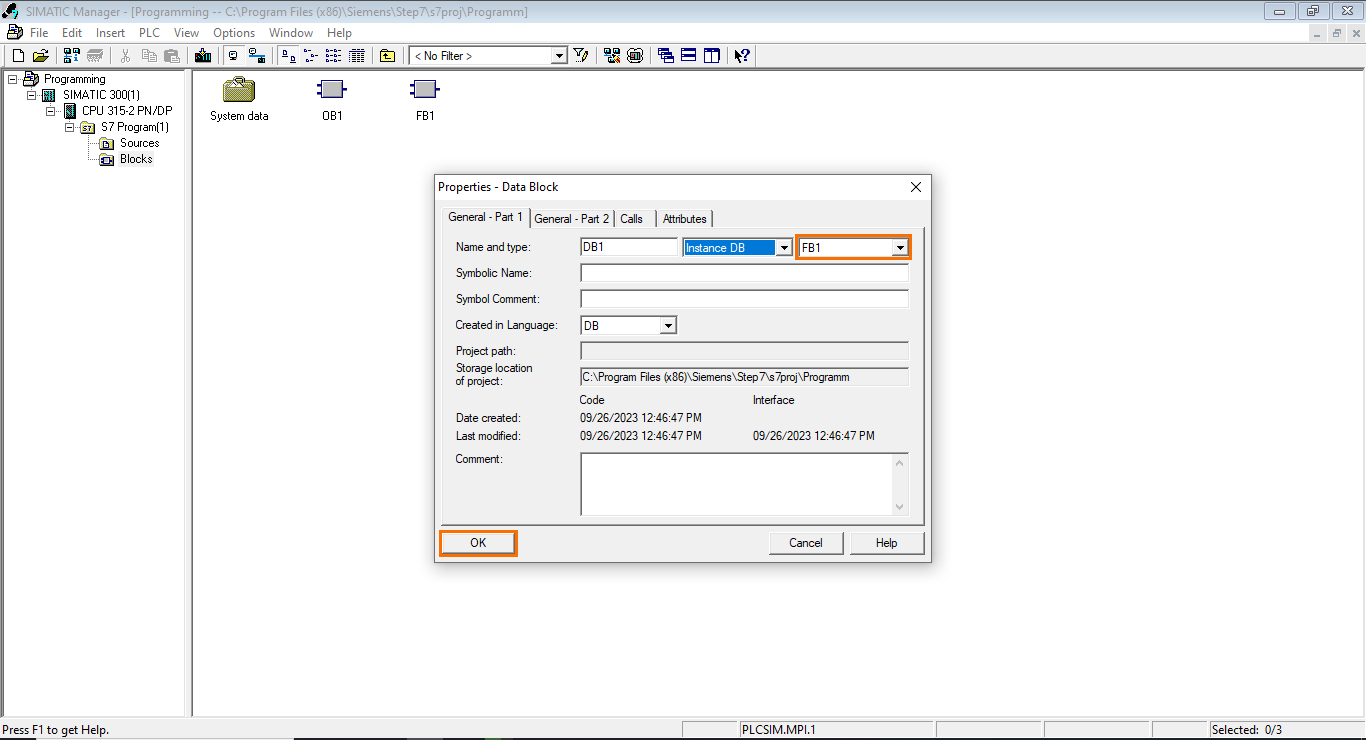Click the context Help arrow-question icon

coord(742,56)
